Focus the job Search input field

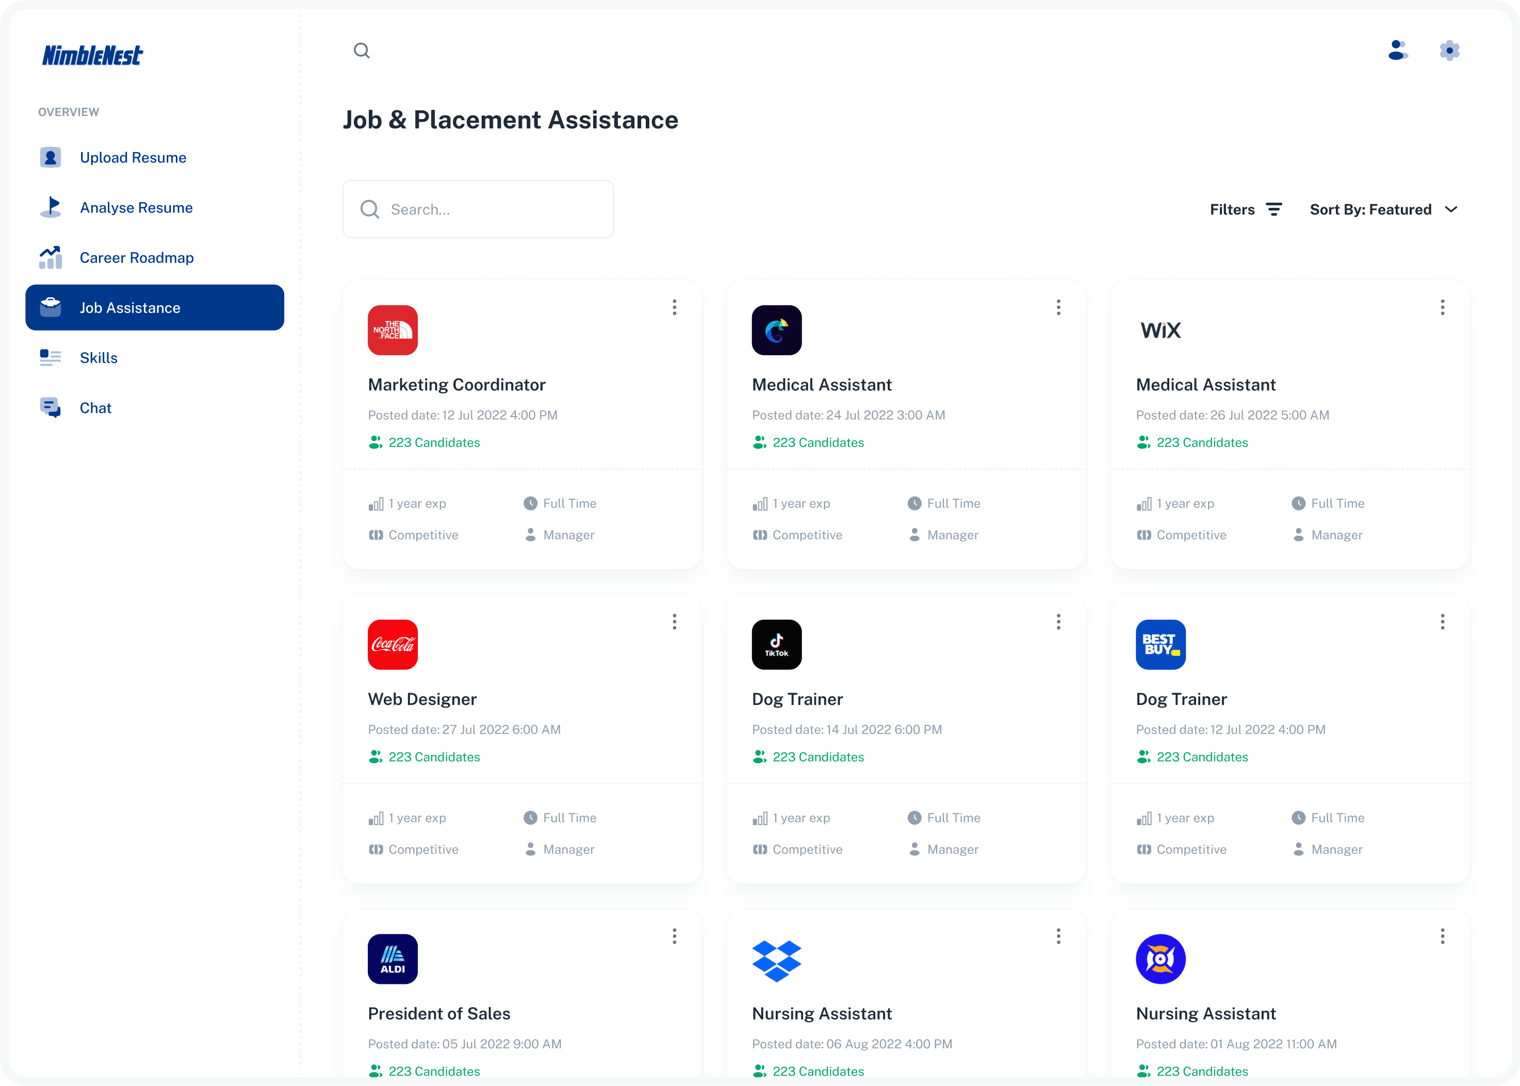click(x=478, y=209)
